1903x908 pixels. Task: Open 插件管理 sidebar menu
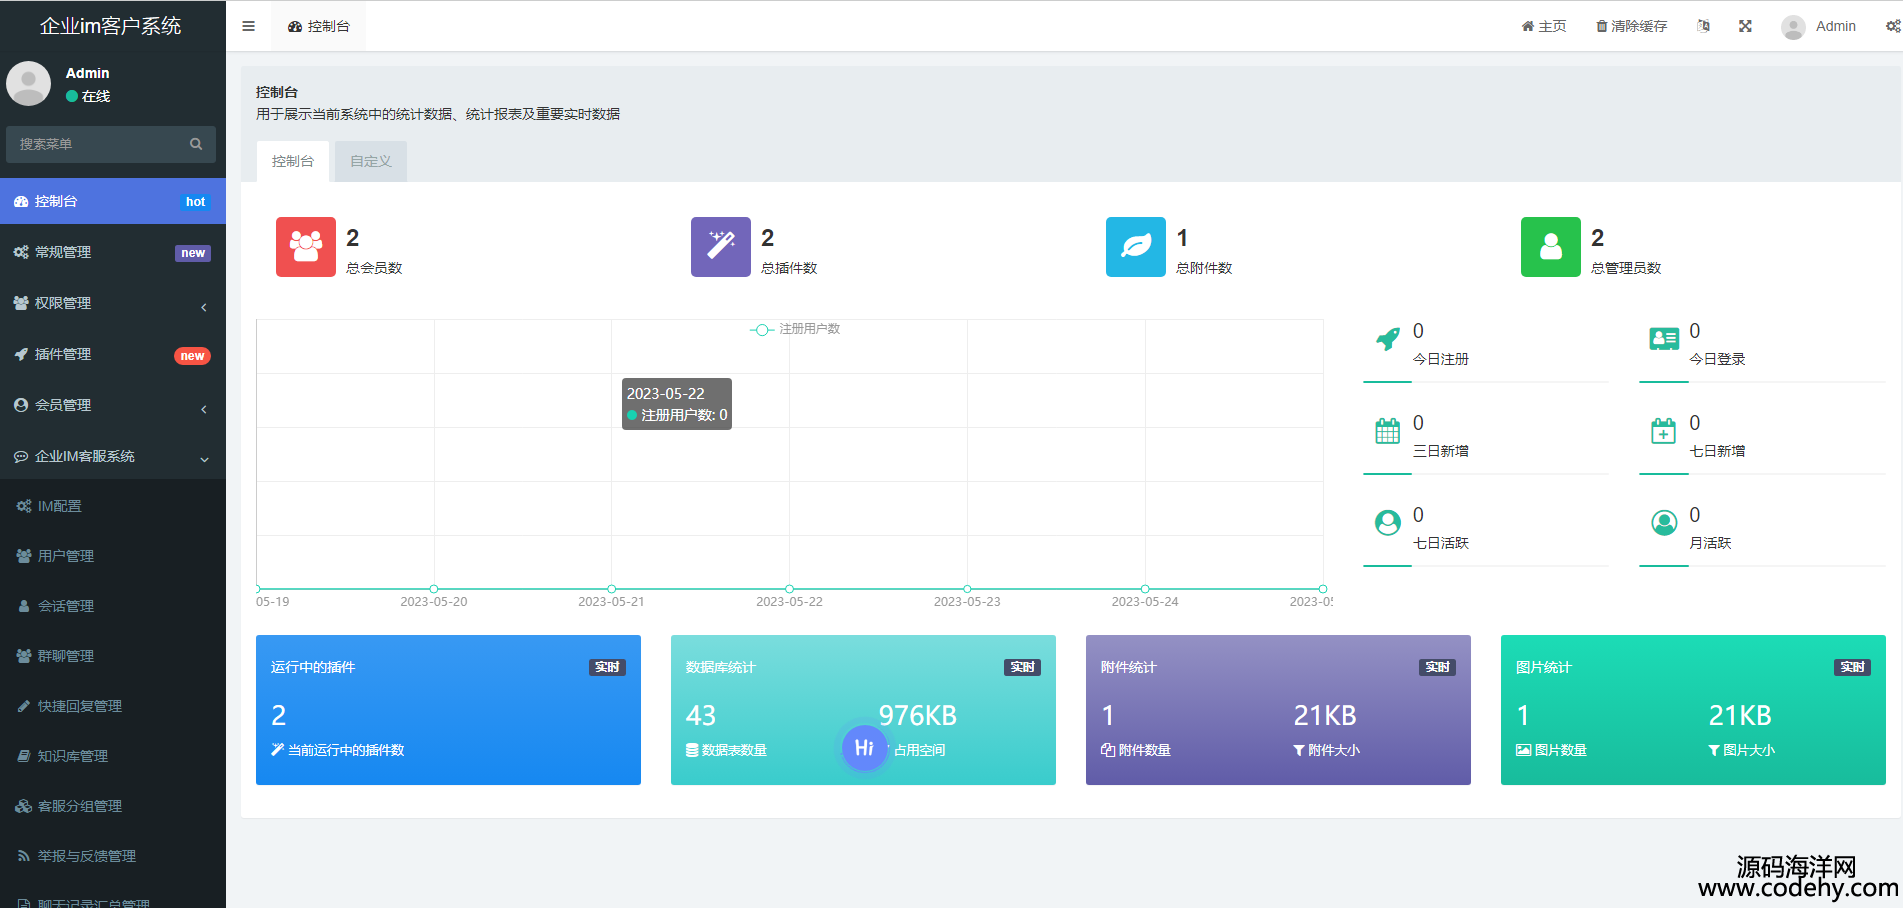pos(113,354)
